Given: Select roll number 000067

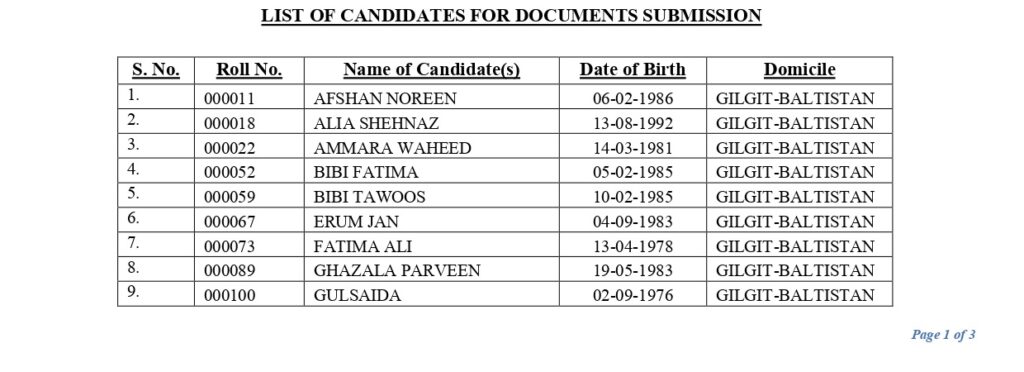Looking at the screenshot, I should pyautogui.click(x=229, y=222).
